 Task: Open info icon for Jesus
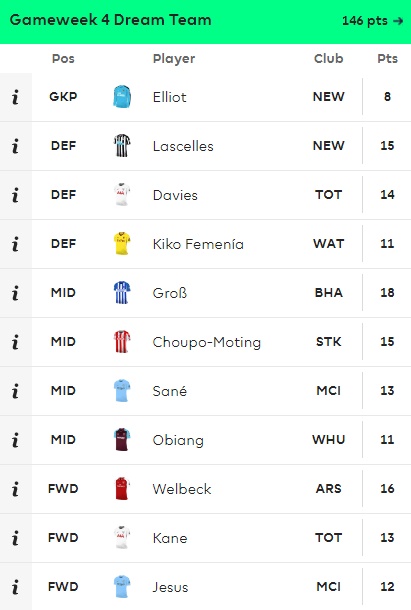15,587
